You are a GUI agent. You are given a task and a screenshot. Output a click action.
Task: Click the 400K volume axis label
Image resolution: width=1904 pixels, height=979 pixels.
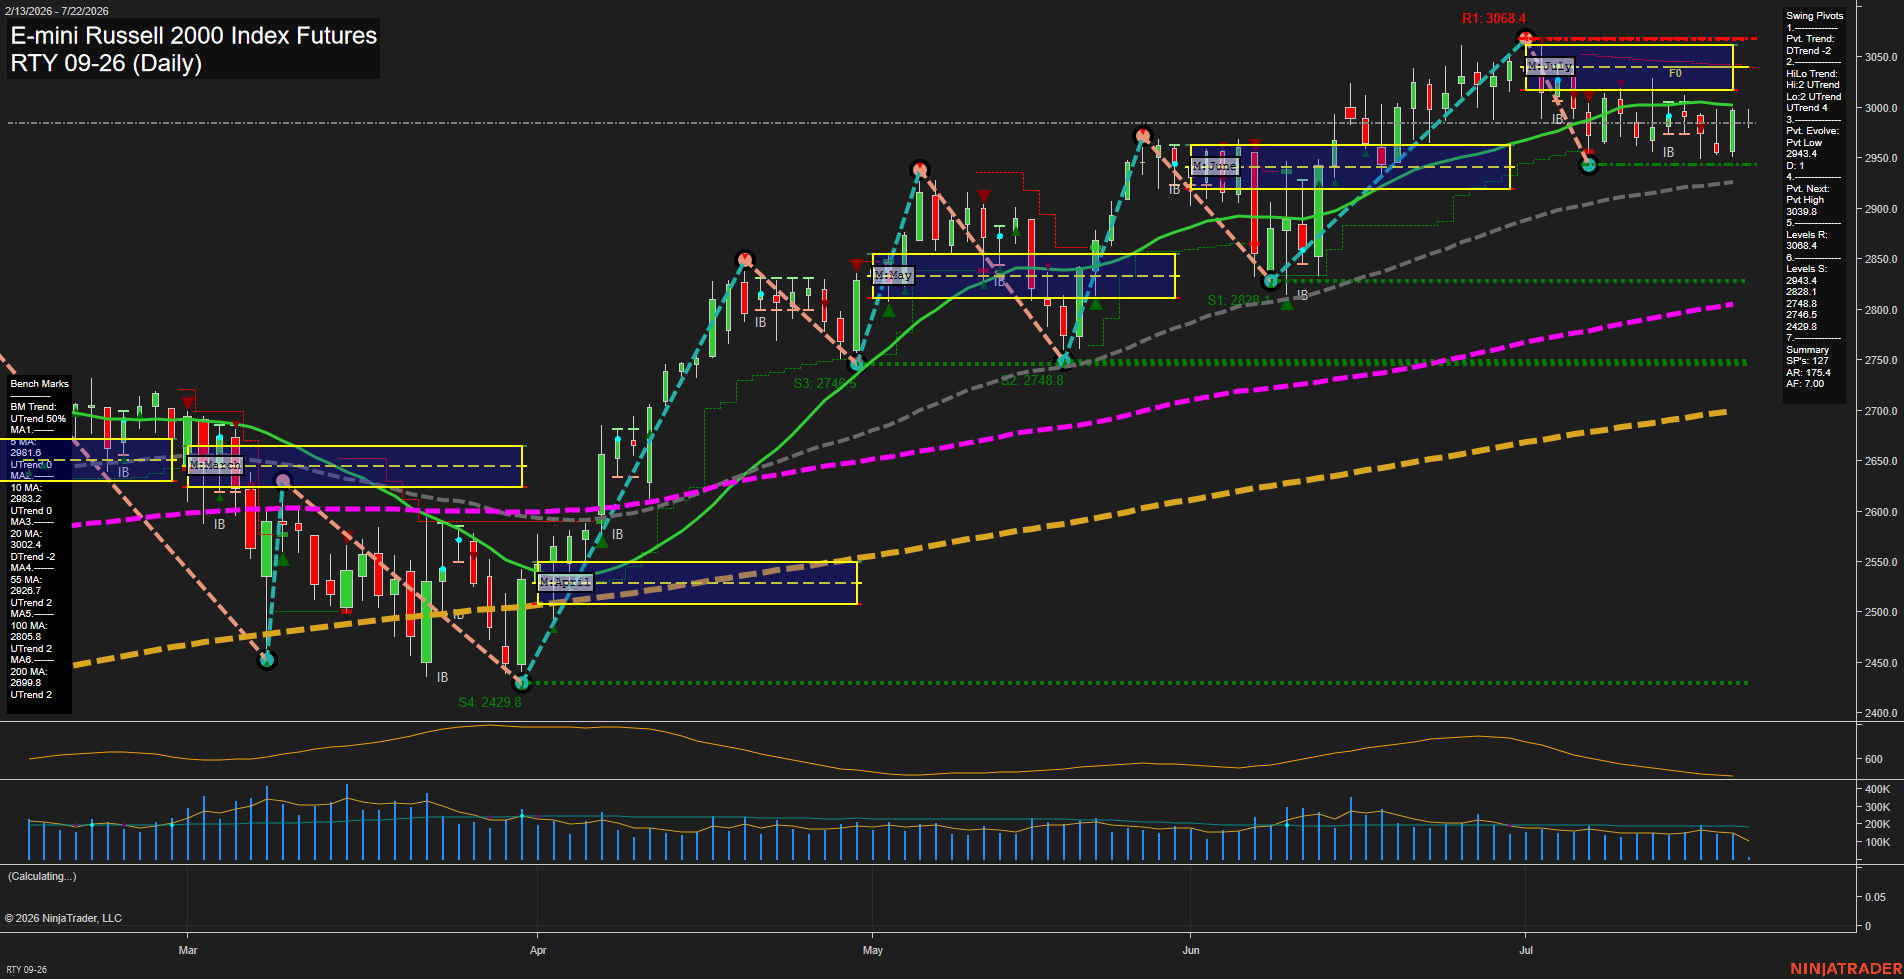click(x=1877, y=789)
